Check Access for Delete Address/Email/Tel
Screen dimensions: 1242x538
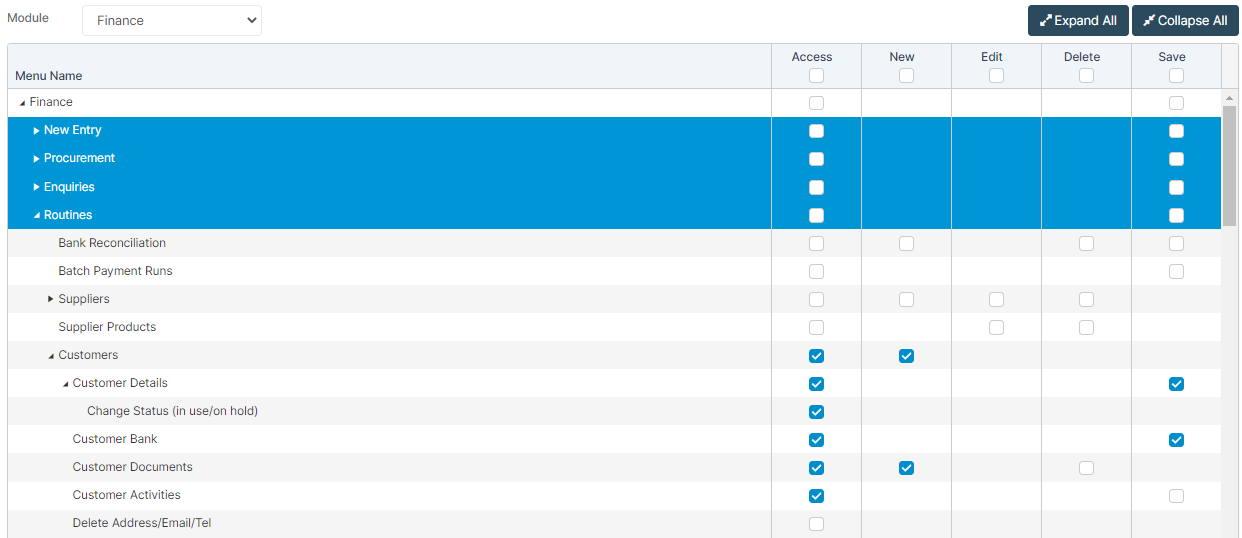[817, 523]
